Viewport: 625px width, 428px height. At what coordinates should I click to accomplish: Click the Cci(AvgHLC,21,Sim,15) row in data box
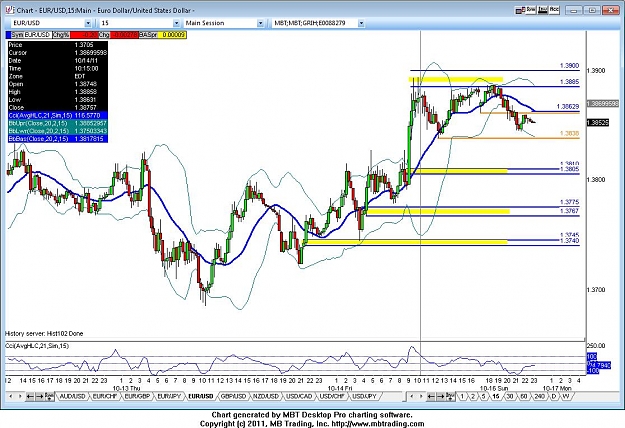click(57, 115)
